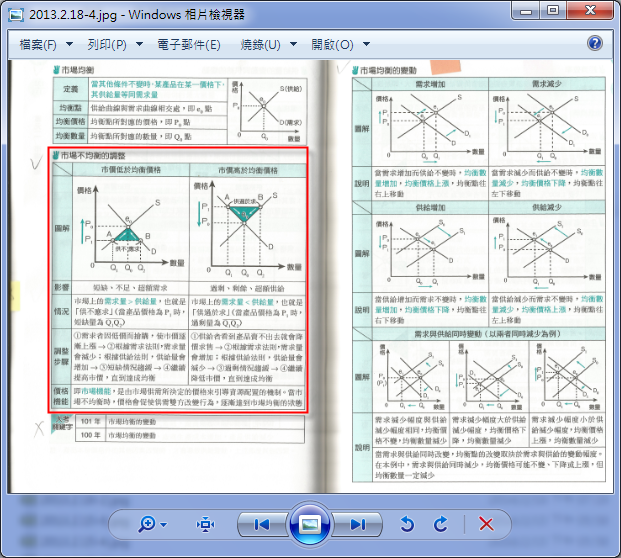The height and width of the screenshot is (558, 621).
Task: Rotate the photo clockwise
Action: coord(440,524)
